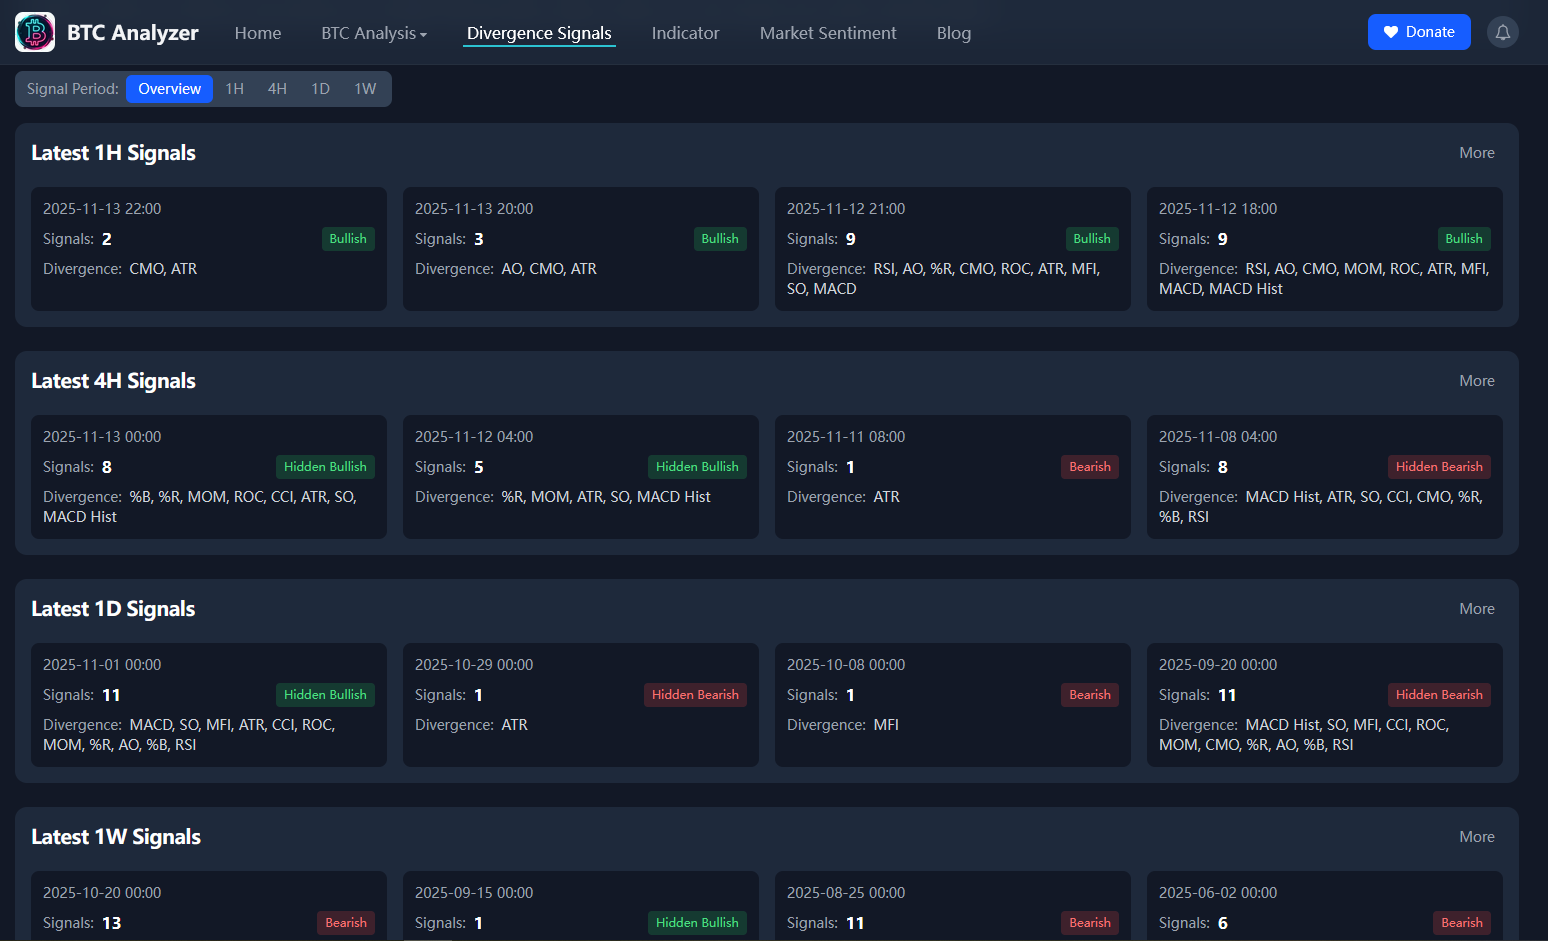Screen dimensions: 1548x941
Task: Switch to the Indicator tab
Action: click(685, 32)
